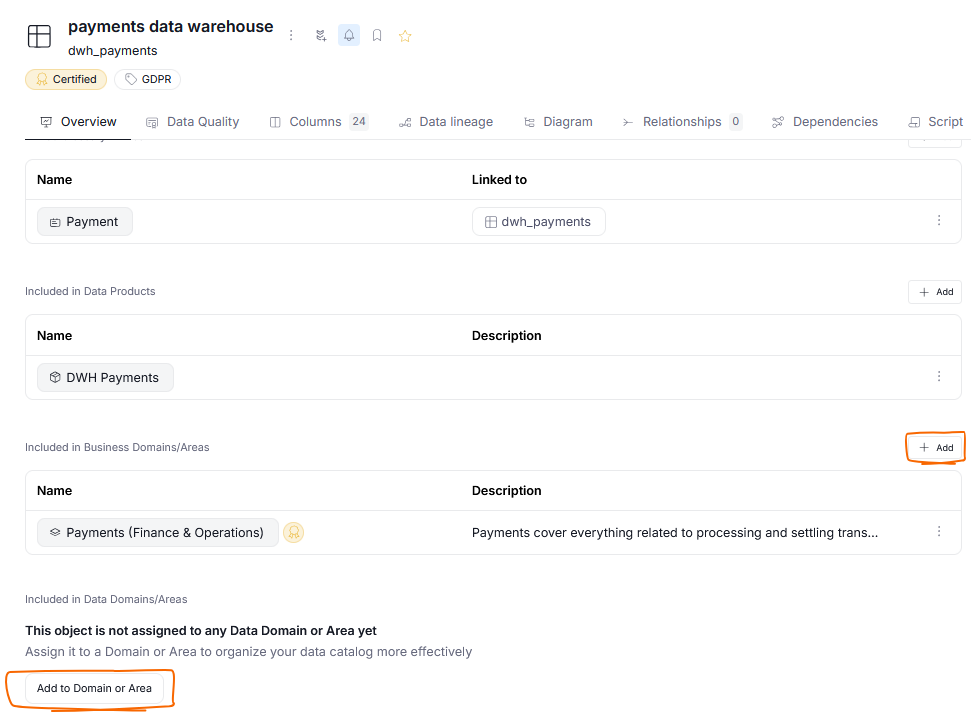Open options menu for the Payment row
The image size is (971, 715).
(x=939, y=221)
